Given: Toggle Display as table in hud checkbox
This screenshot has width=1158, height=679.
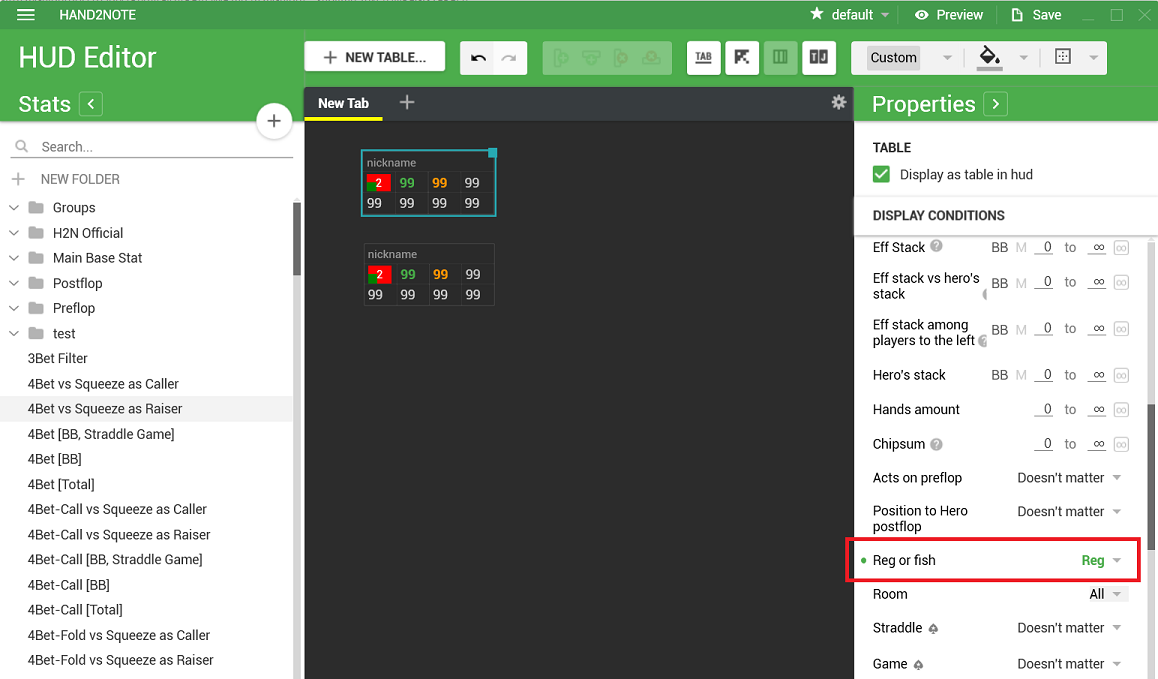Looking at the screenshot, I should 881,174.
